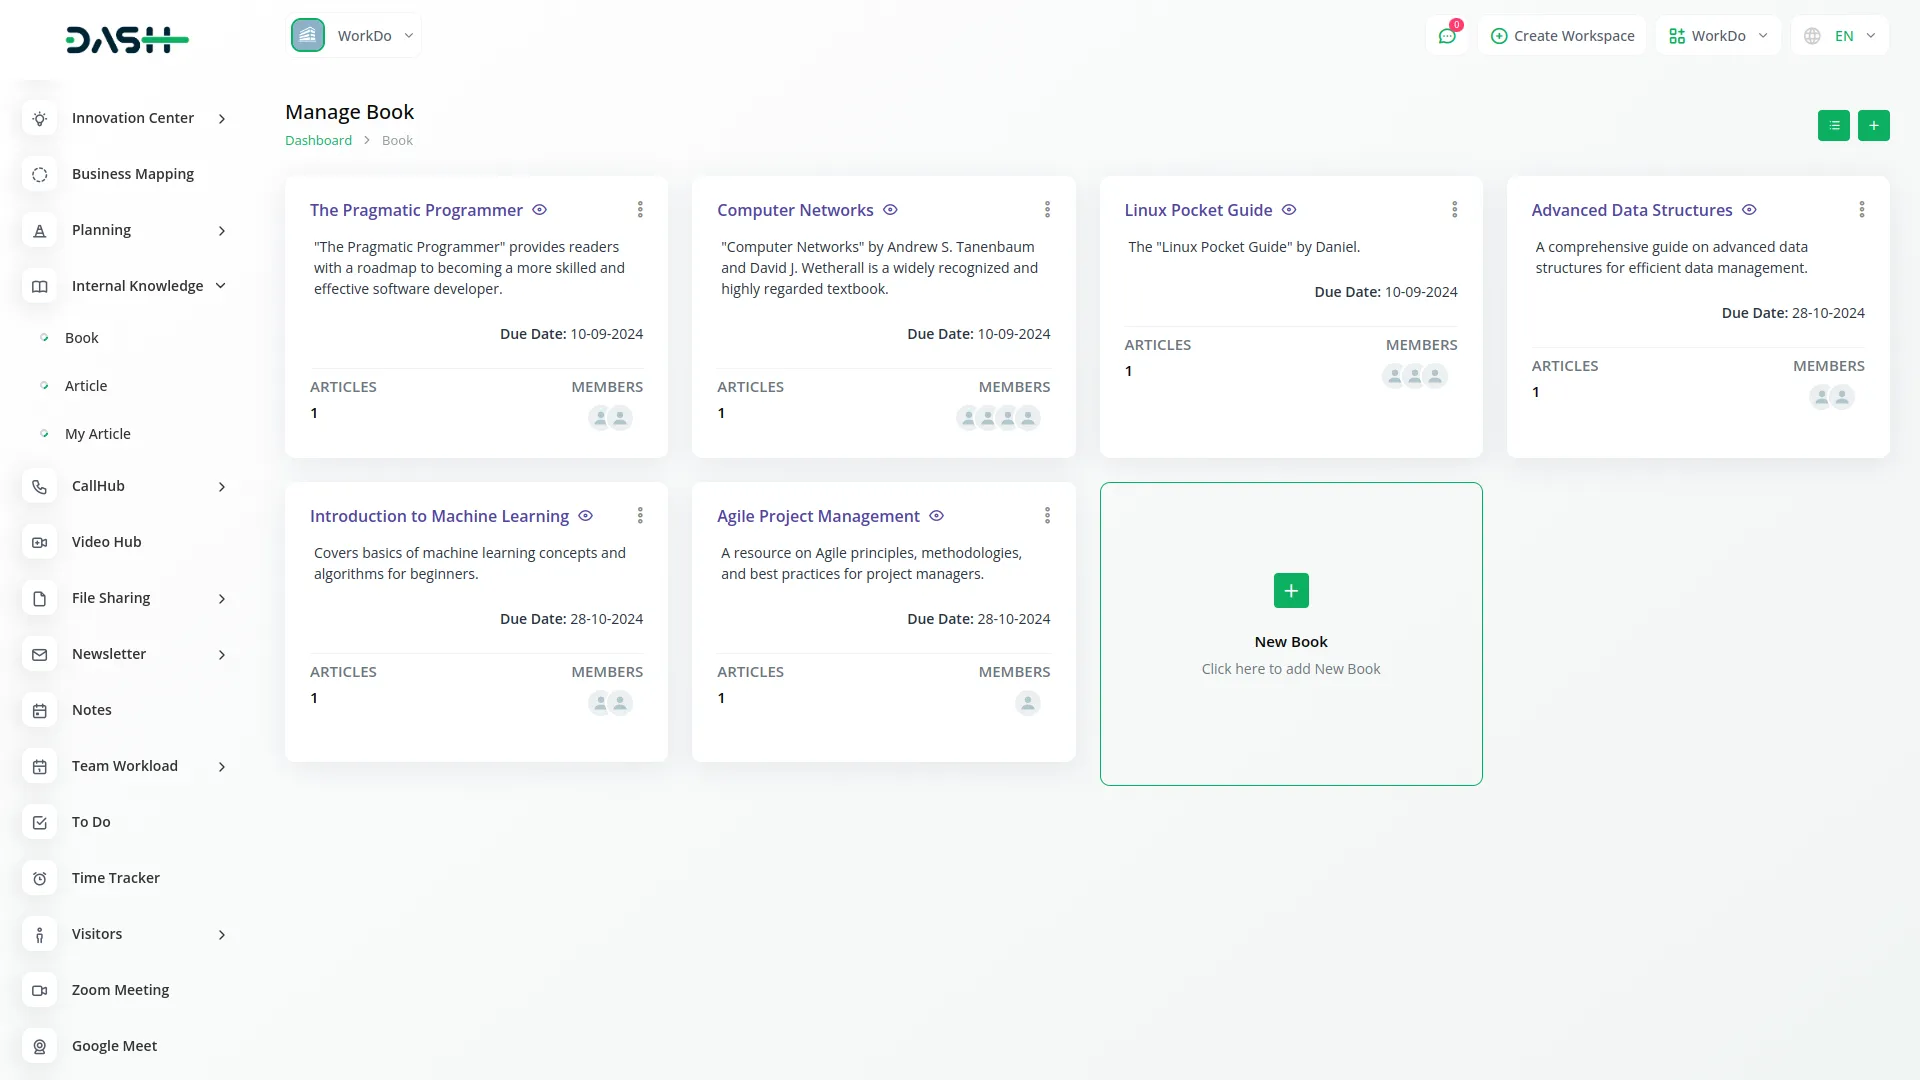Click eye icon beside Advanced Data Structures

(x=1749, y=210)
